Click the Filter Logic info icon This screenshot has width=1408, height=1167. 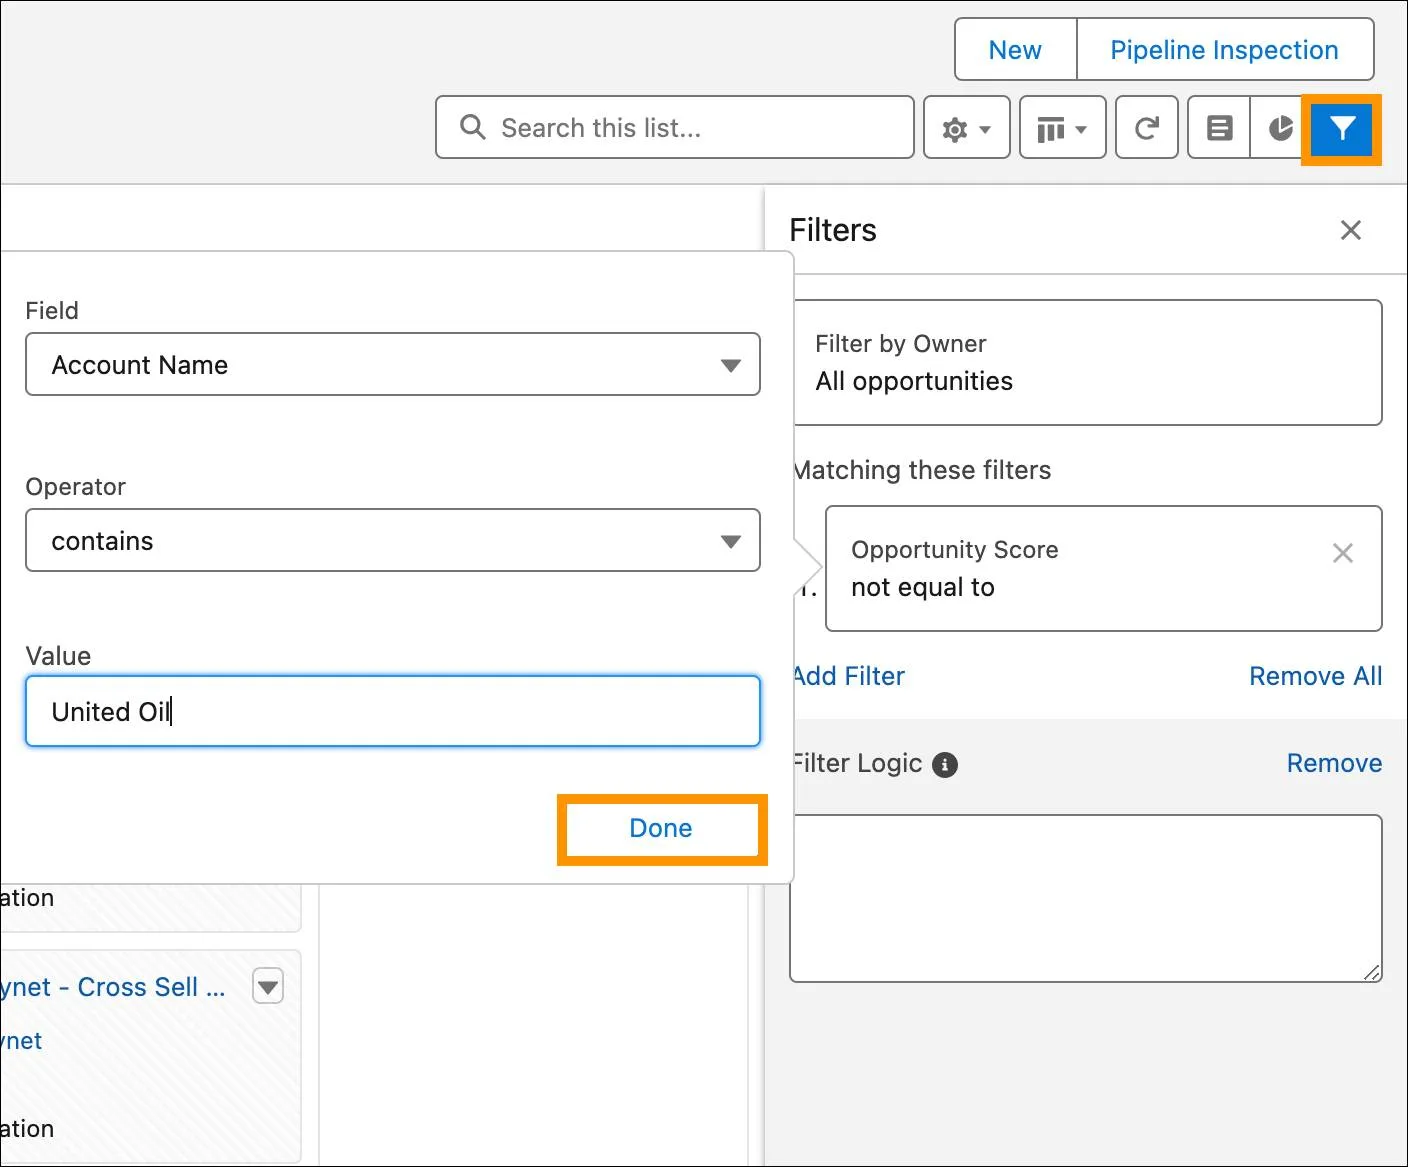coord(945,765)
